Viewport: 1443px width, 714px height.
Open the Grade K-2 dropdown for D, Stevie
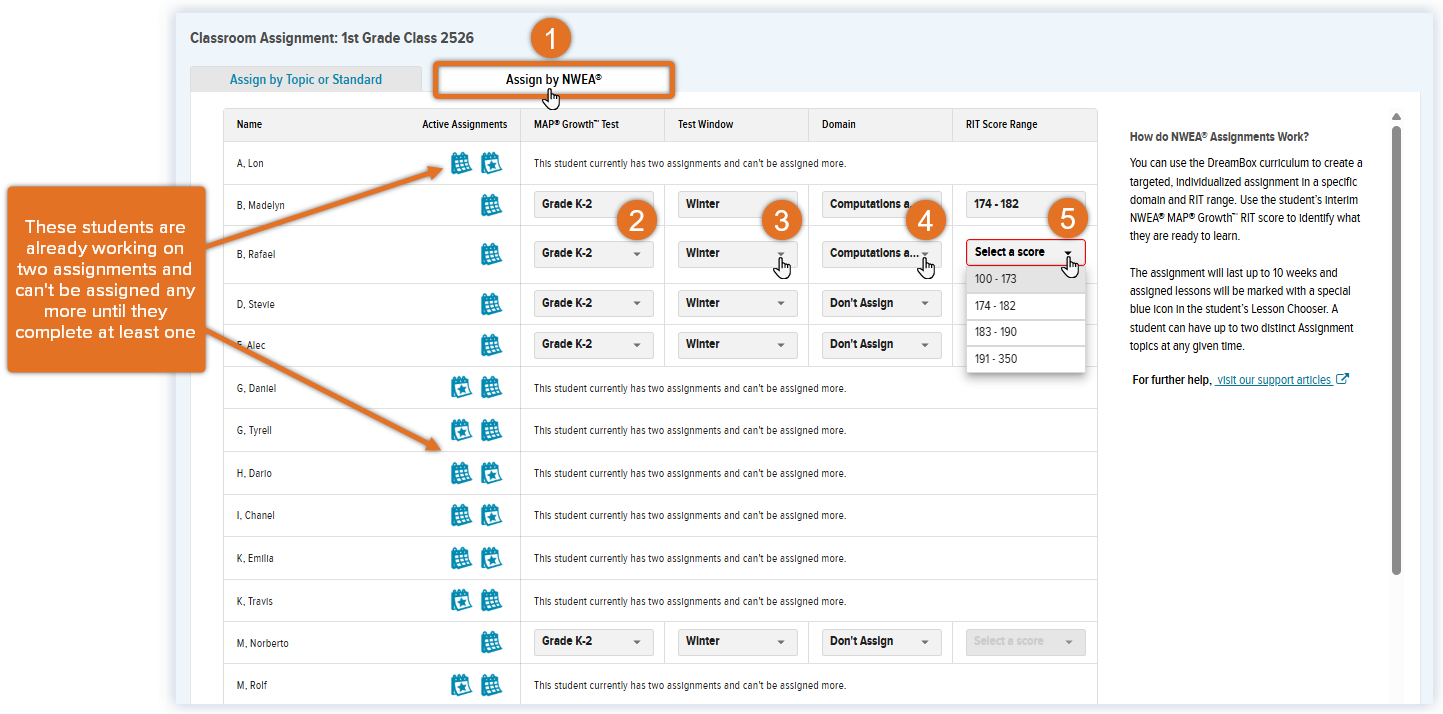click(x=593, y=303)
